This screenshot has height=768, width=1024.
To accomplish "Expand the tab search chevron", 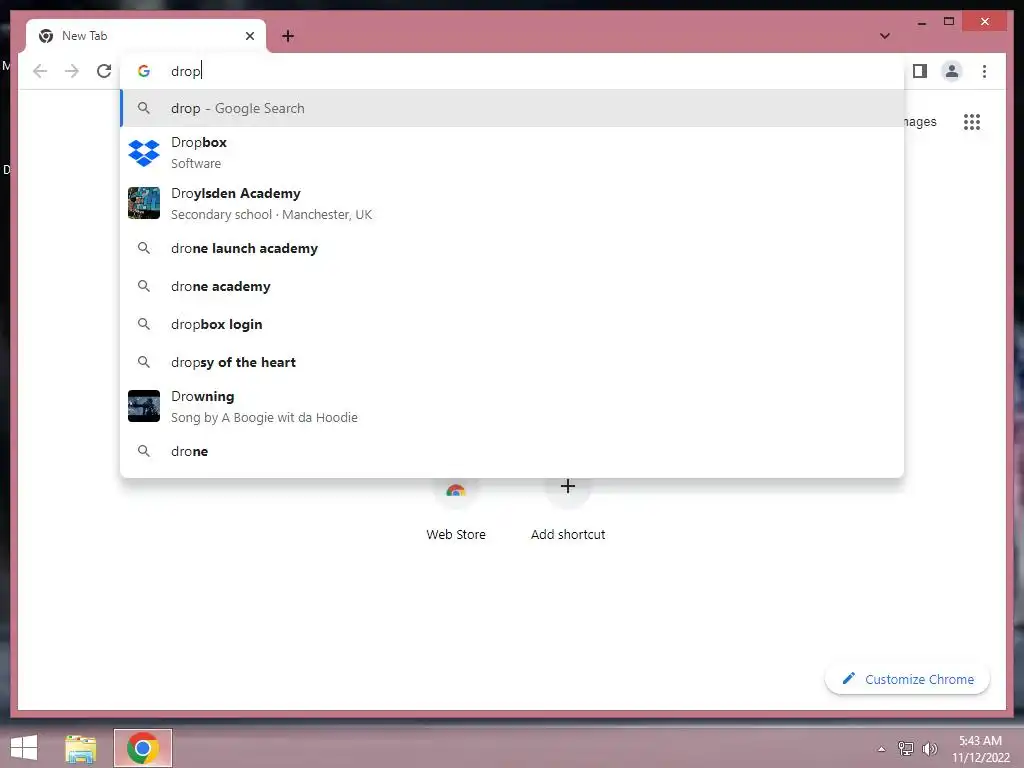I will [x=885, y=36].
